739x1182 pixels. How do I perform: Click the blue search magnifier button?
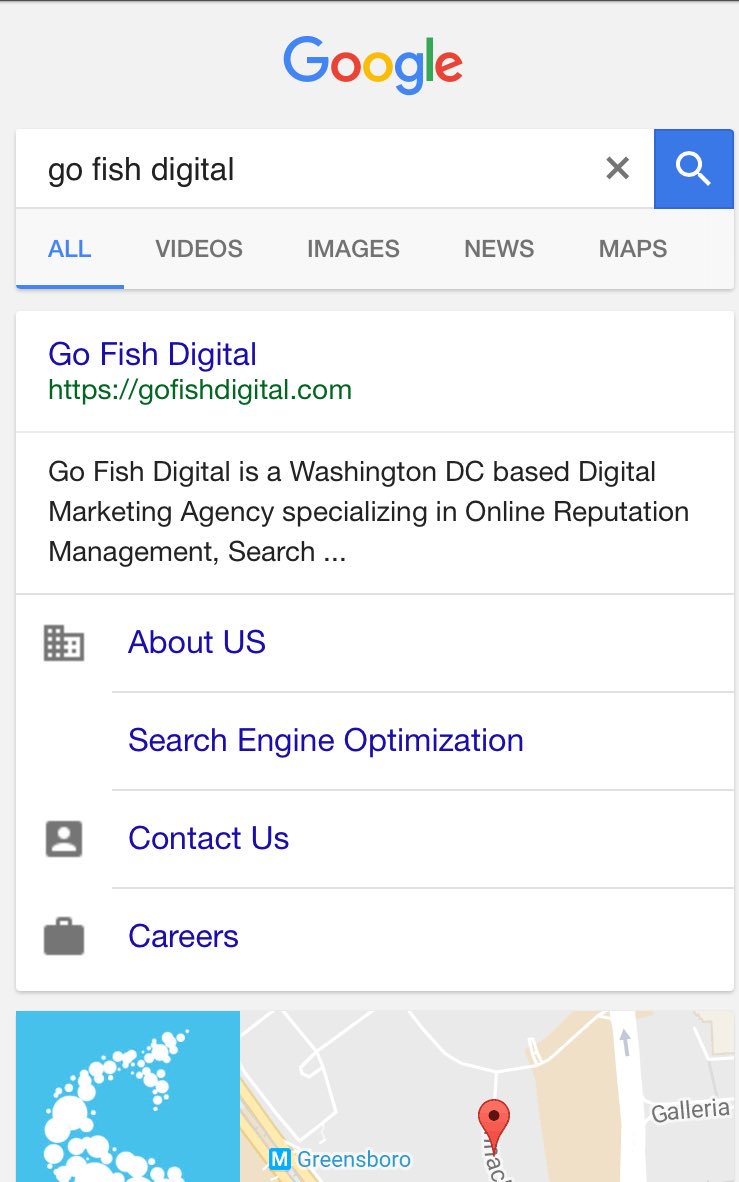coord(693,169)
